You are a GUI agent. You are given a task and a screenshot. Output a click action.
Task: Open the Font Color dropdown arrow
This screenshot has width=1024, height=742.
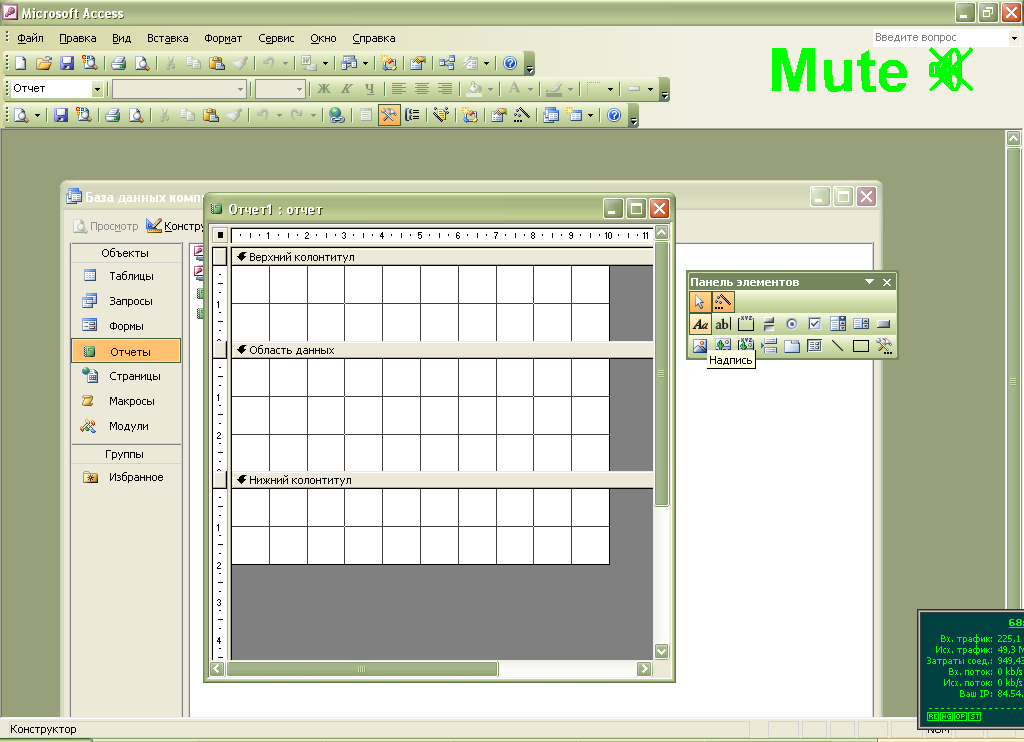(x=530, y=89)
